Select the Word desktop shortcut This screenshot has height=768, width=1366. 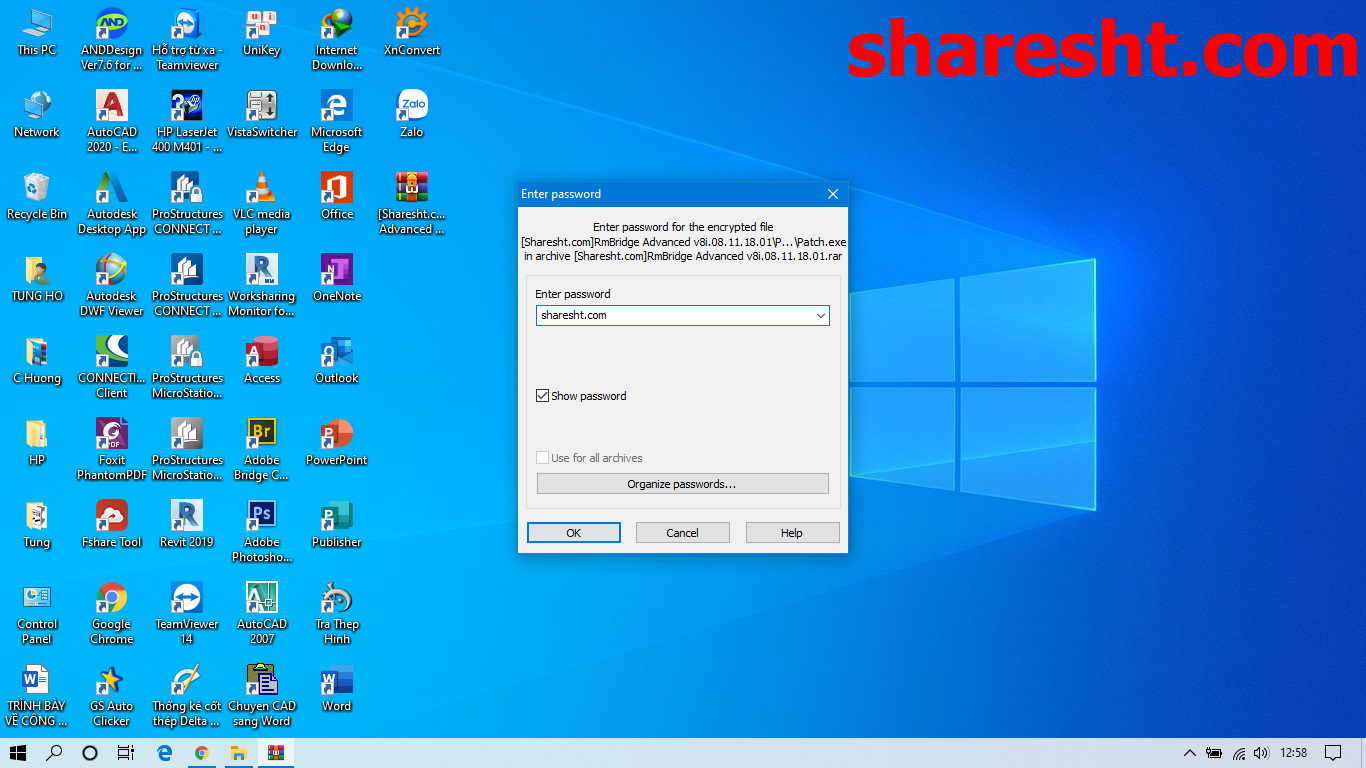click(x=337, y=688)
